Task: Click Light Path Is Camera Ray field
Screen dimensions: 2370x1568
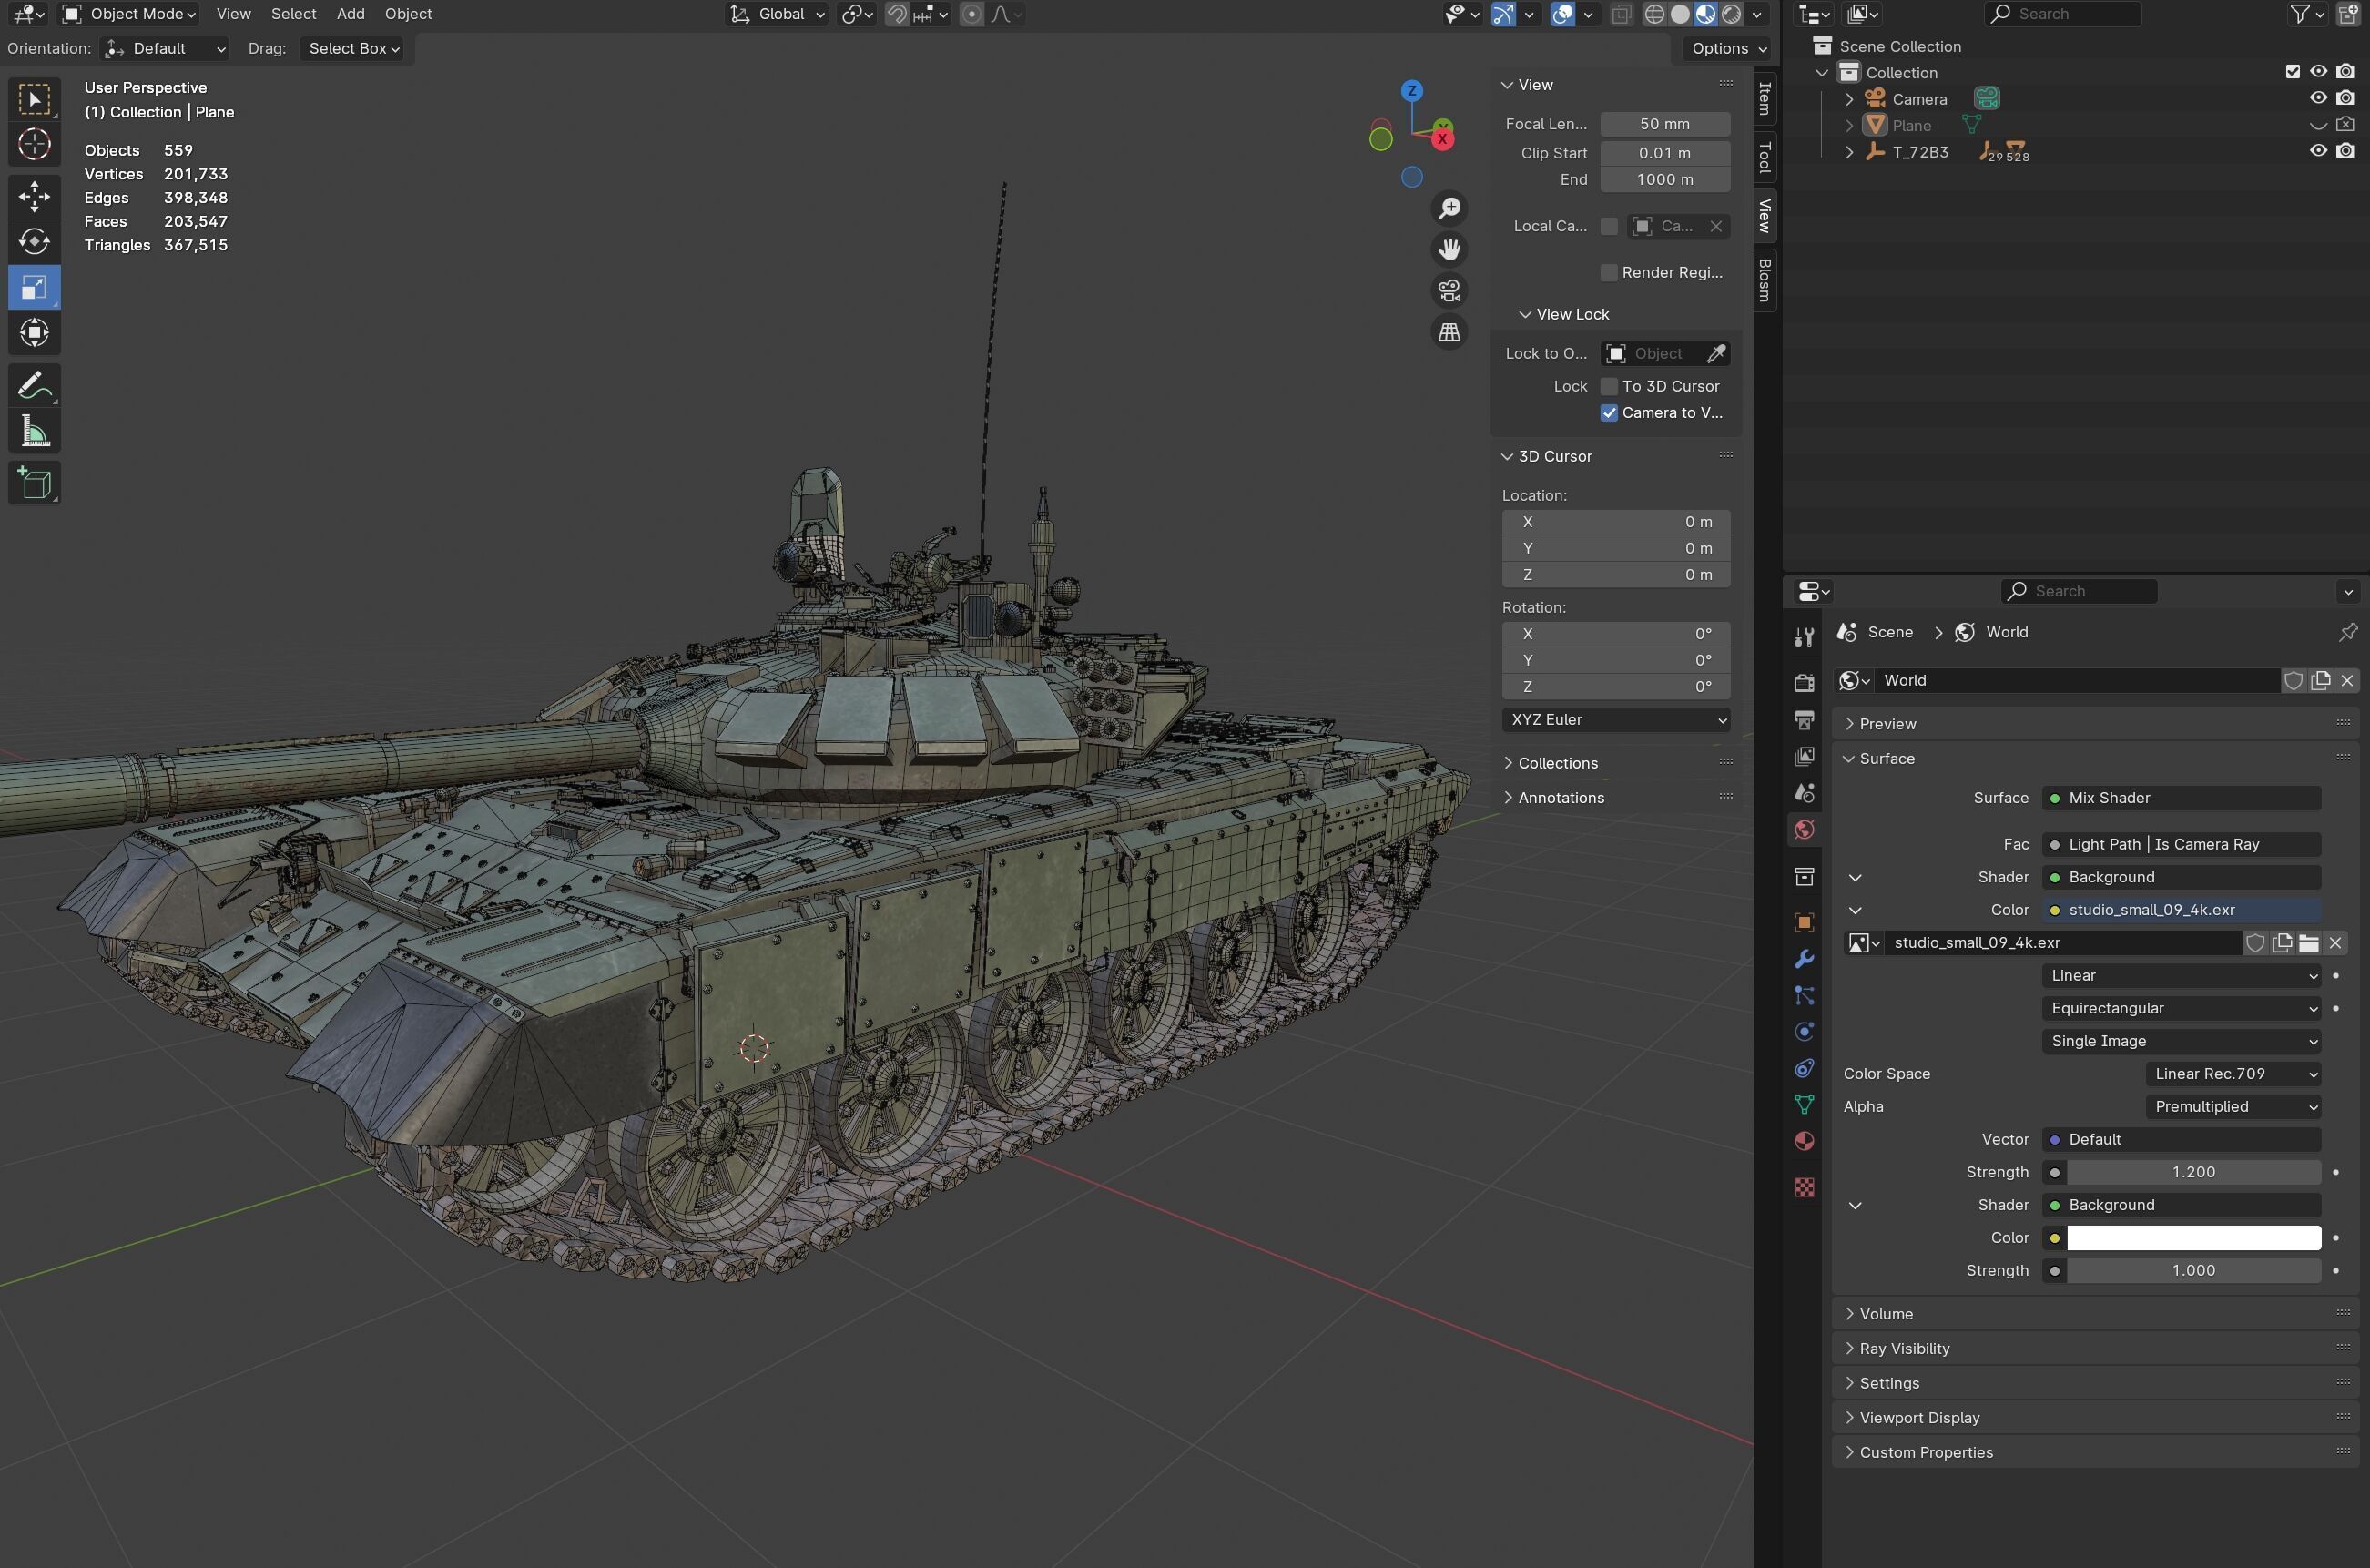Action: pyautogui.click(x=2181, y=844)
